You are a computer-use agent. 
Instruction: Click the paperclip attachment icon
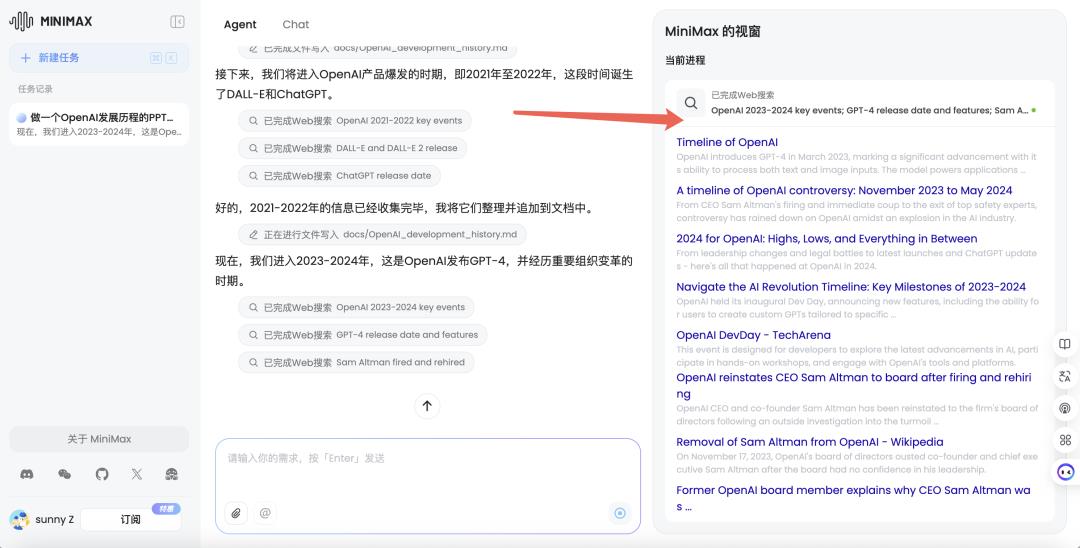click(236, 513)
